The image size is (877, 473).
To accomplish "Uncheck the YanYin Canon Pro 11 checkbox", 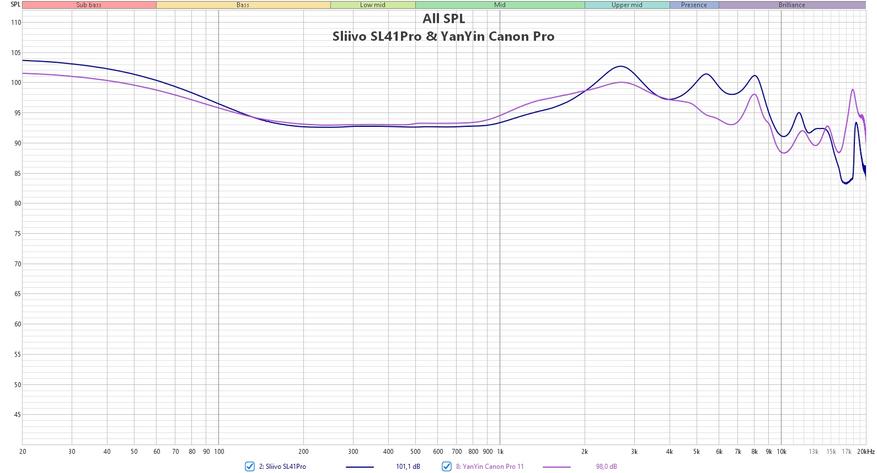I will [x=446, y=466].
